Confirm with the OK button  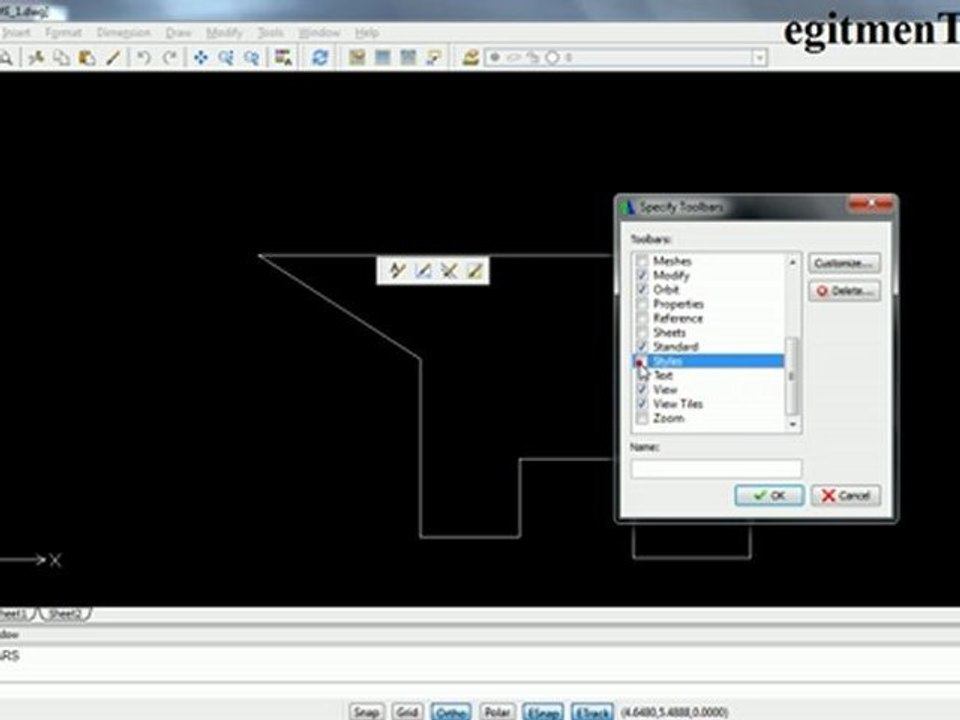[x=770, y=495]
